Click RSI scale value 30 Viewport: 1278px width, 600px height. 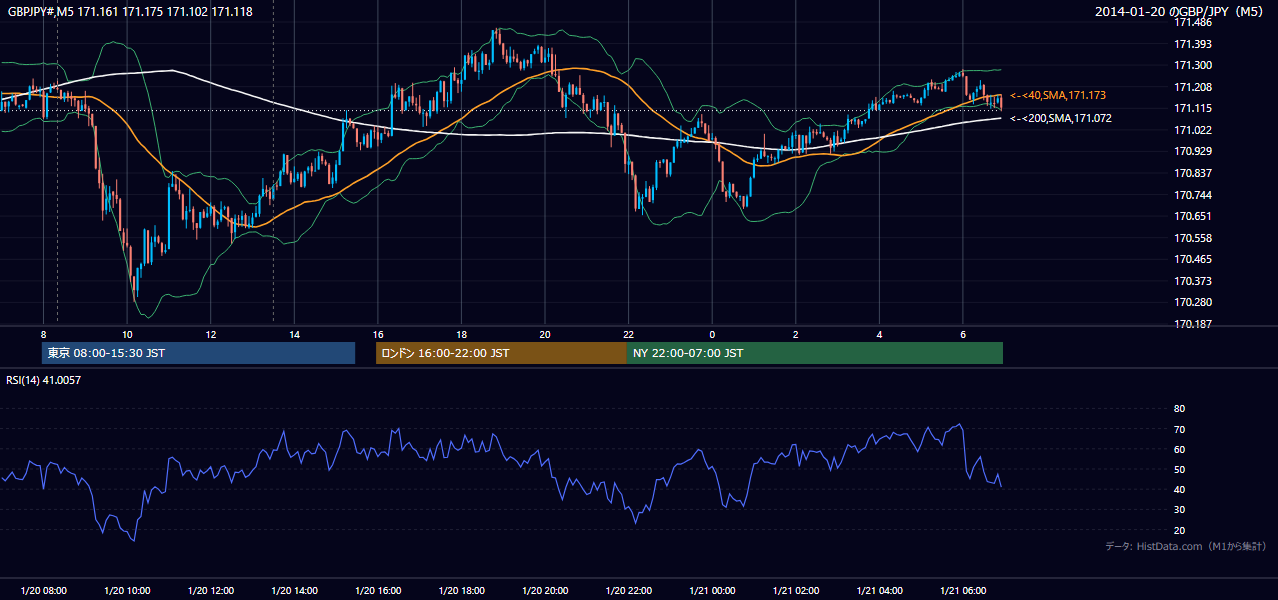point(1179,510)
